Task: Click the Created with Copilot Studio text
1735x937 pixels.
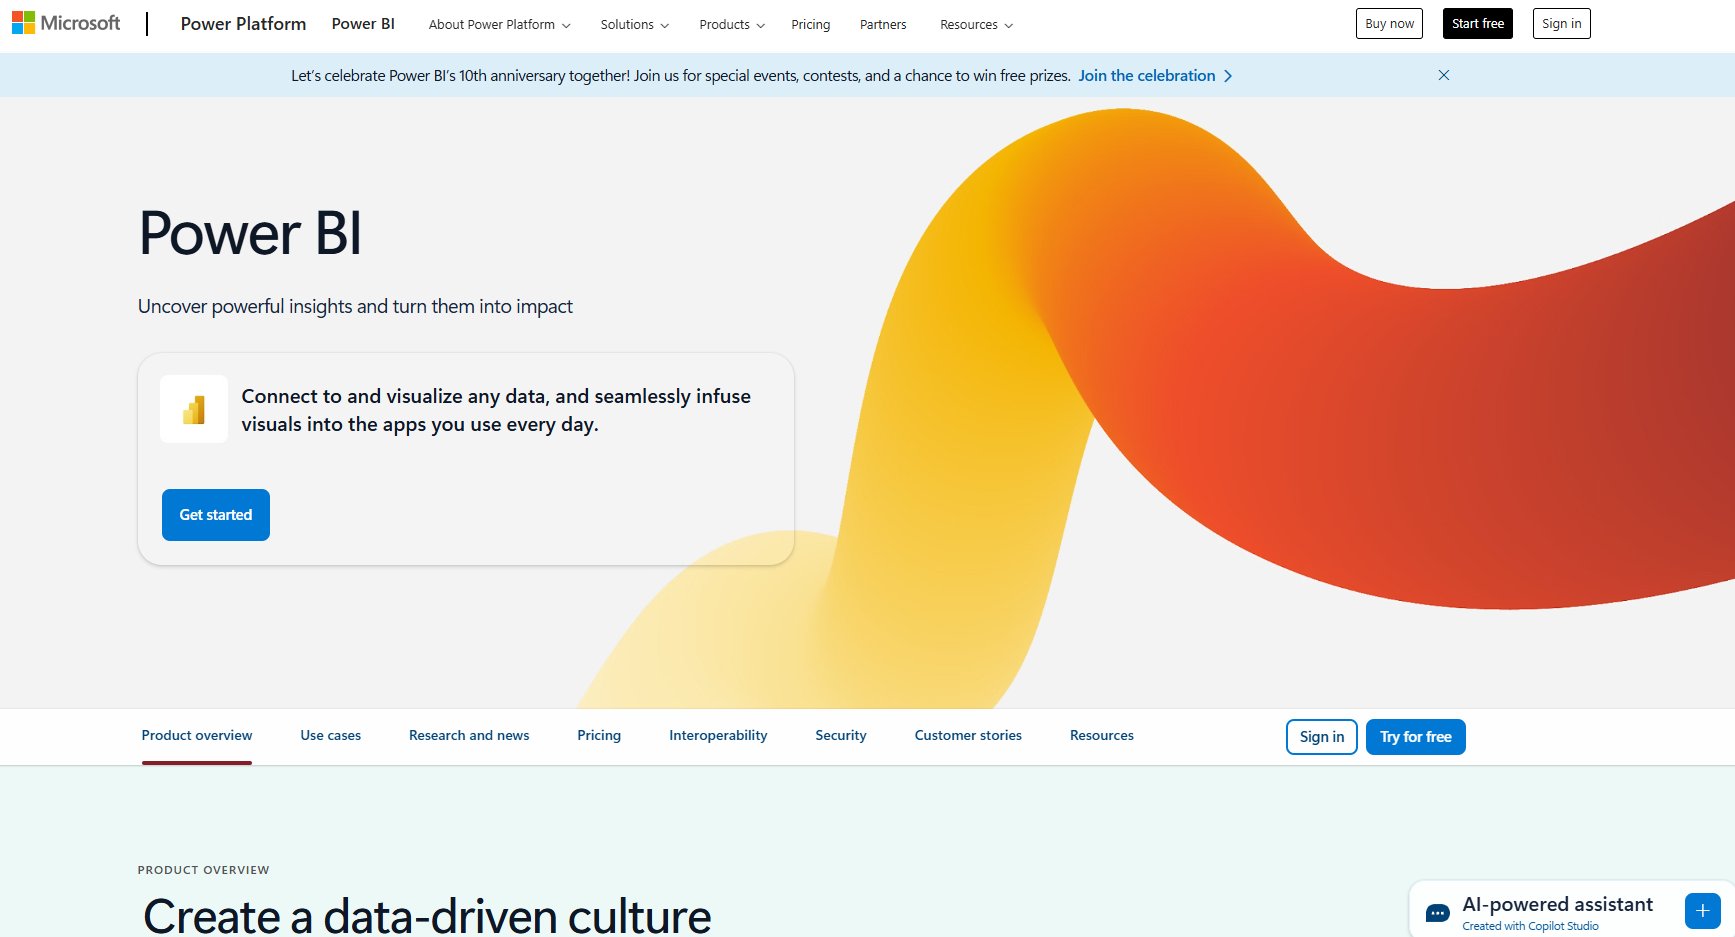Action: pos(1530,926)
